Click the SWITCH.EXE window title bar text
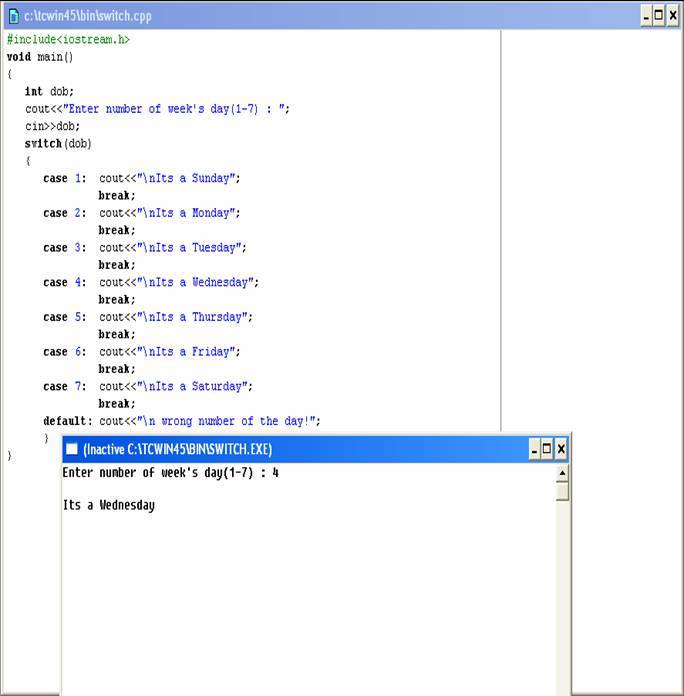Screen dimensions: 684x696 [178, 450]
